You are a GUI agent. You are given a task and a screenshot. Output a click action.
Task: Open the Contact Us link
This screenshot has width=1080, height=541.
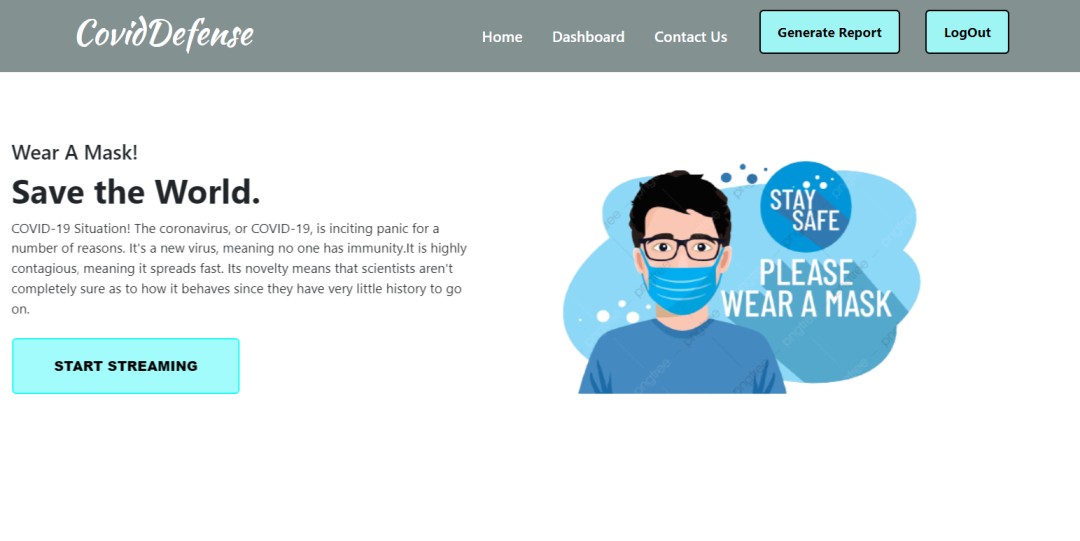click(x=691, y=37)
